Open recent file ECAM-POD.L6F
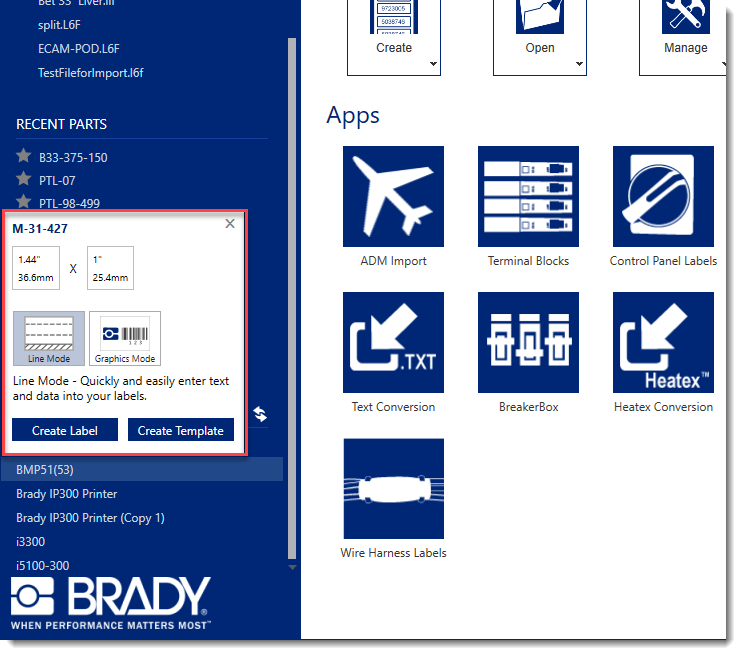Screen dimensions: 741x655 pos(78,48)
